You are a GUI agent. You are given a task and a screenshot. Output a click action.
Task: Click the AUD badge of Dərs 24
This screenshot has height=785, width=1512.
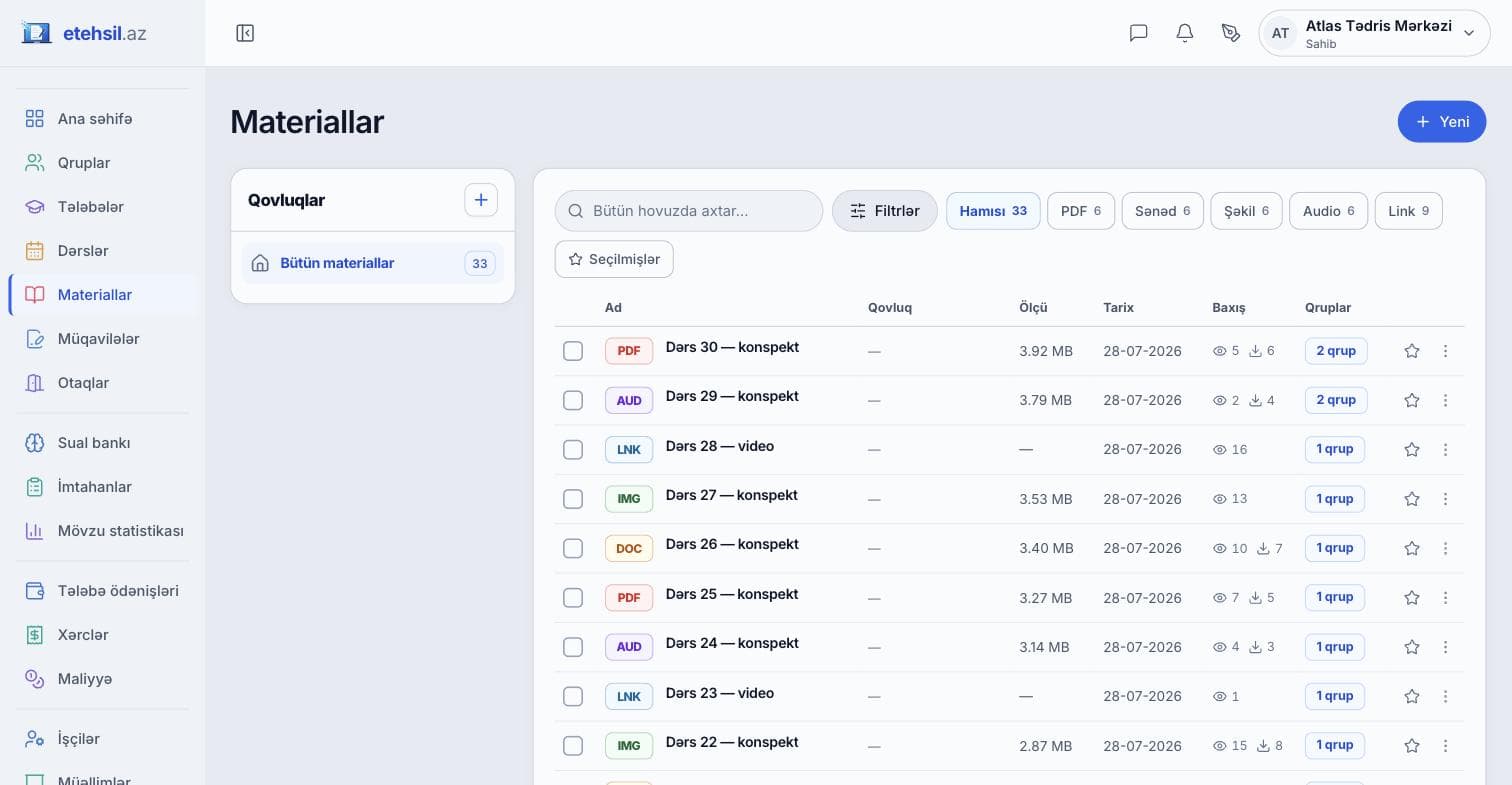[629, 647]
